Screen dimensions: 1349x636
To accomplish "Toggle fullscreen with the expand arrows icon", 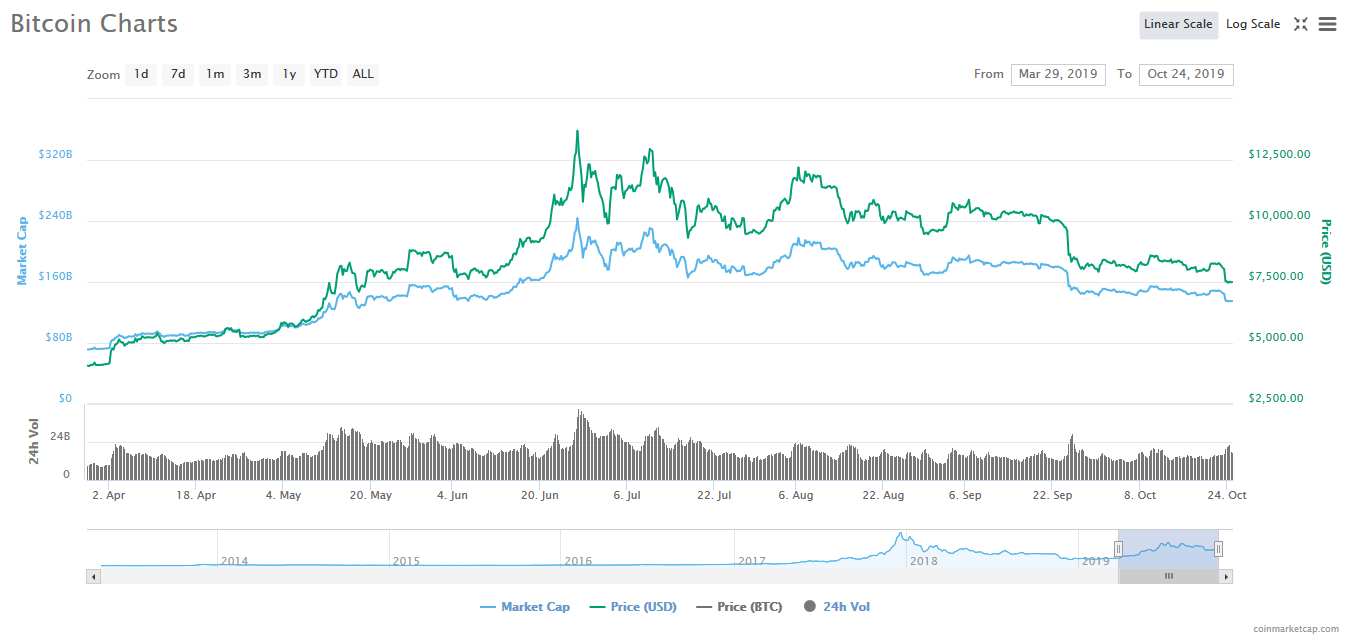I will tap(1301, 24).
